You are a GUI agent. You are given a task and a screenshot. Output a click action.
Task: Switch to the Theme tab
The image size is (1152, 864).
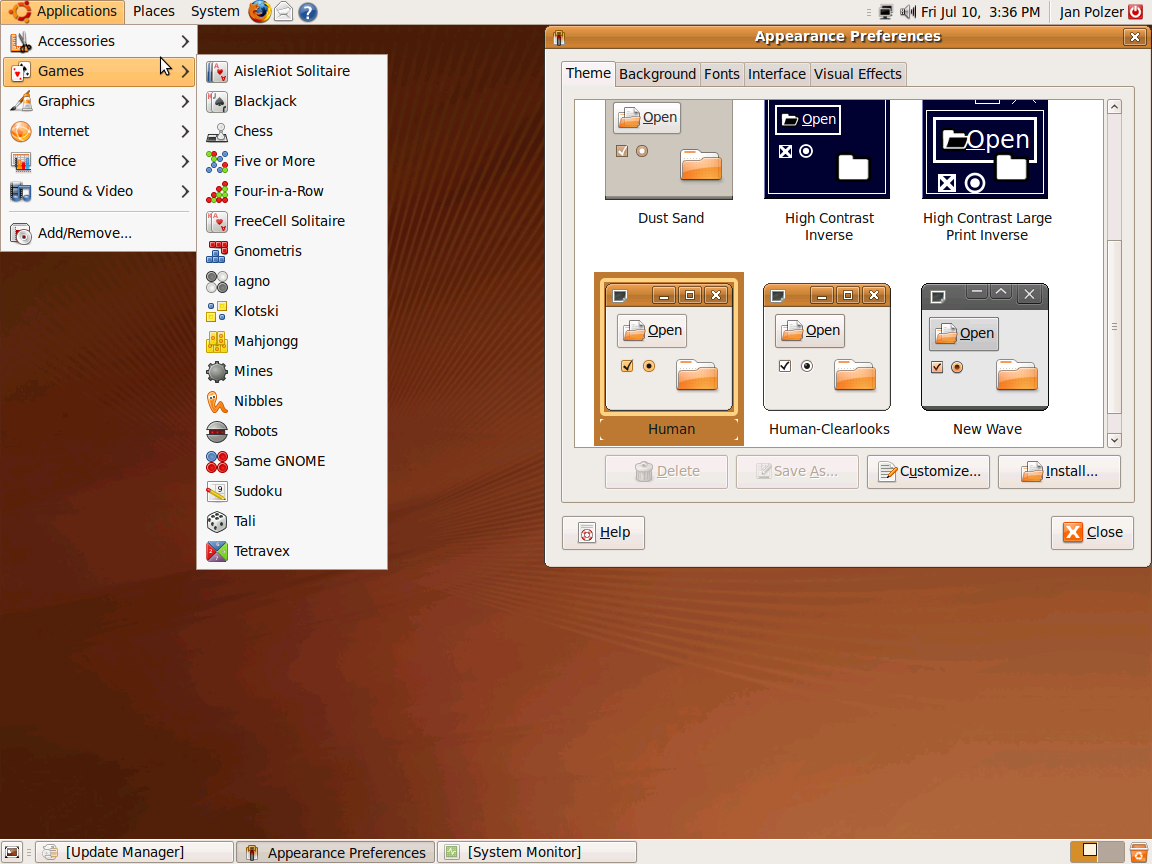point(588,73)
